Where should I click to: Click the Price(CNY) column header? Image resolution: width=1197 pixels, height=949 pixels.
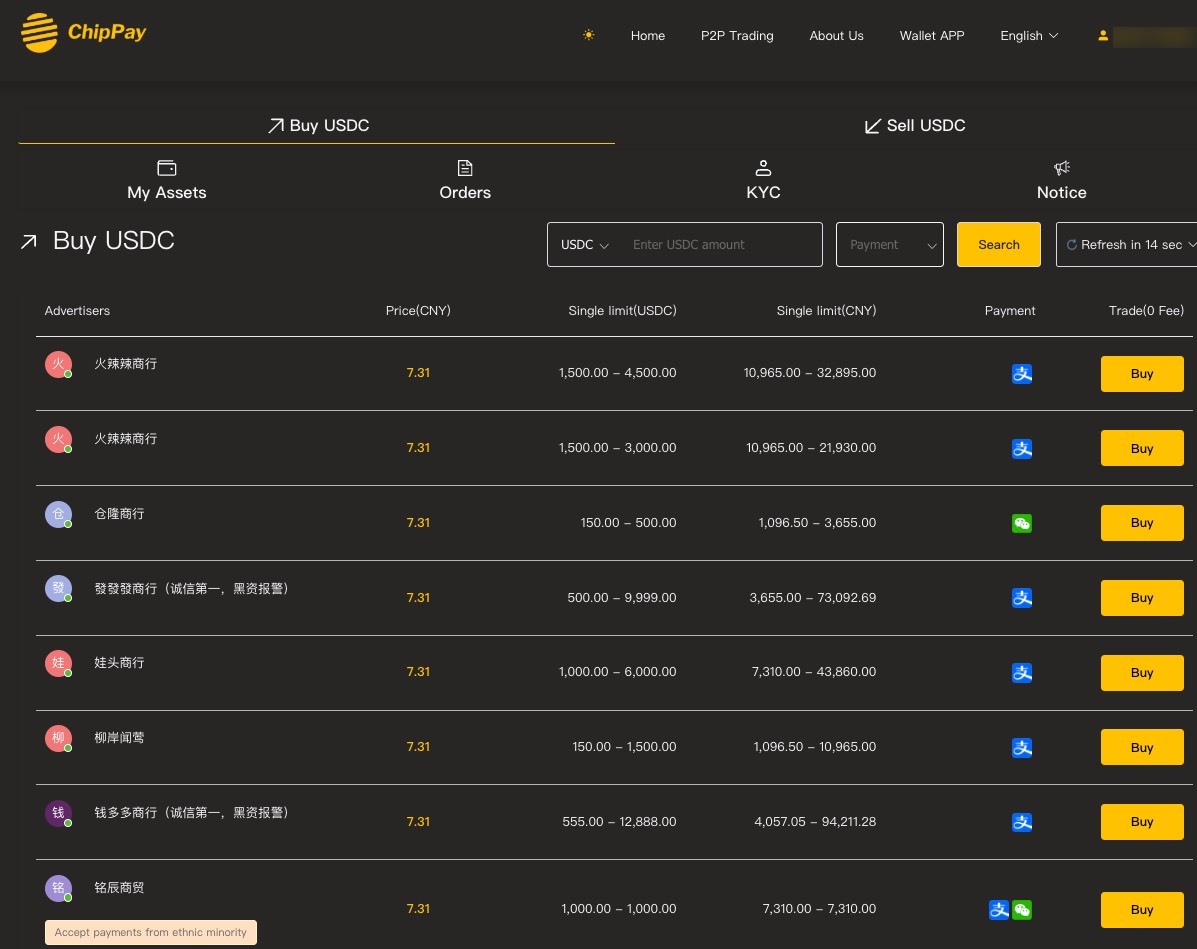click(x=418, y=311)
